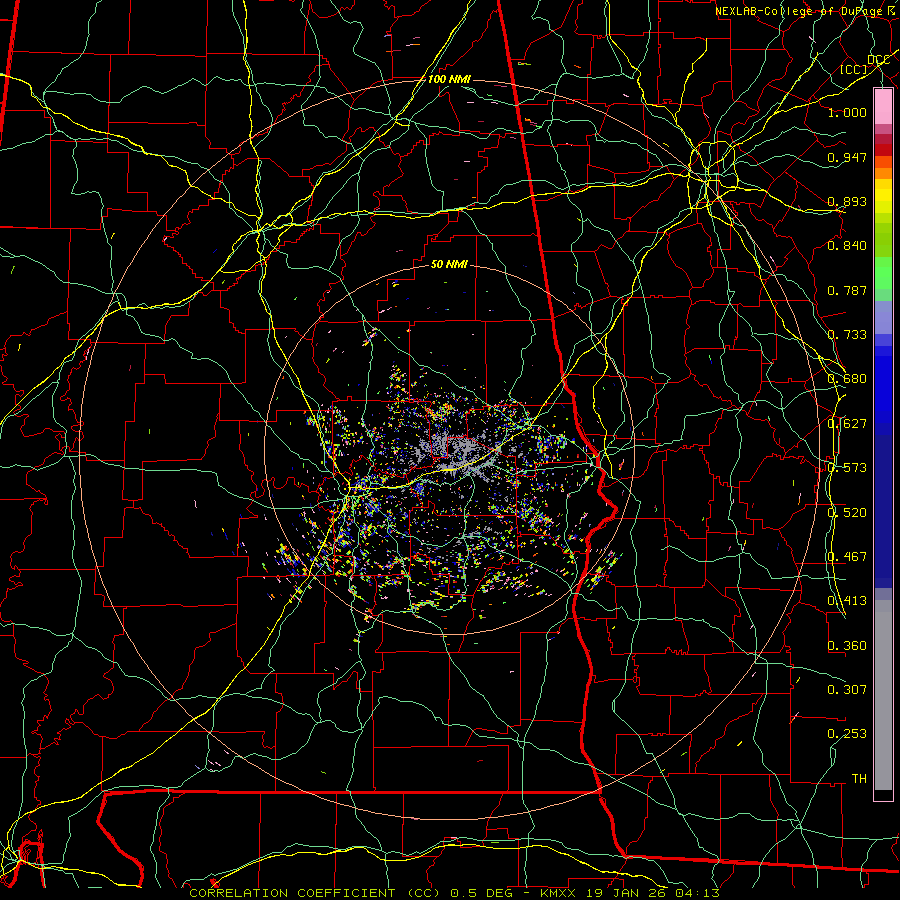Click the 1.000 legend value
900x900 pixels.
pyautogui.click(x=847, y=112)
